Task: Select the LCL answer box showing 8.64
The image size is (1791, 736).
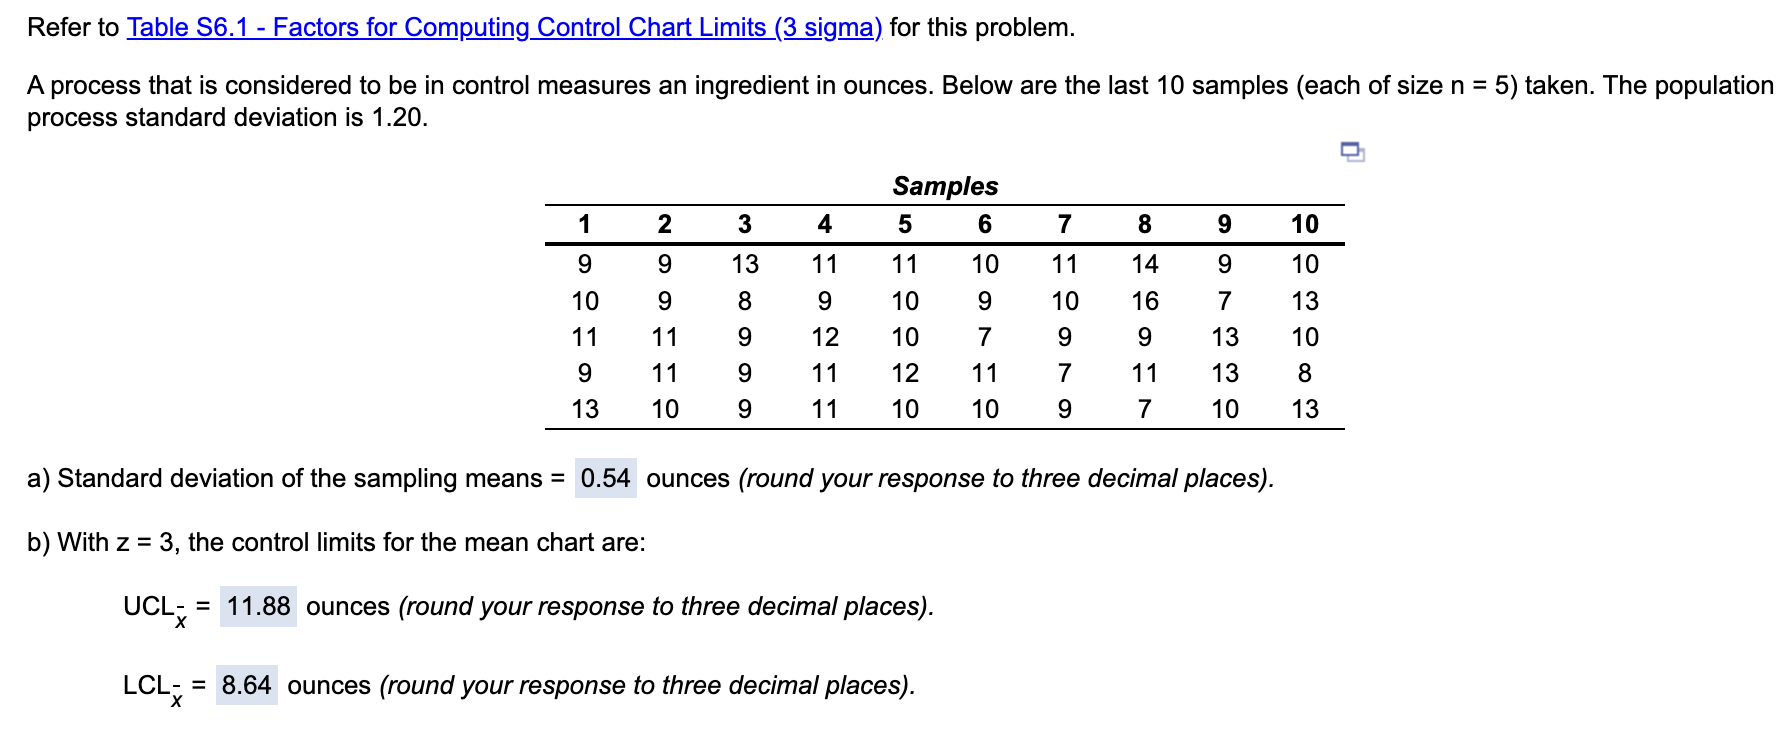Action: click(245, 686)
